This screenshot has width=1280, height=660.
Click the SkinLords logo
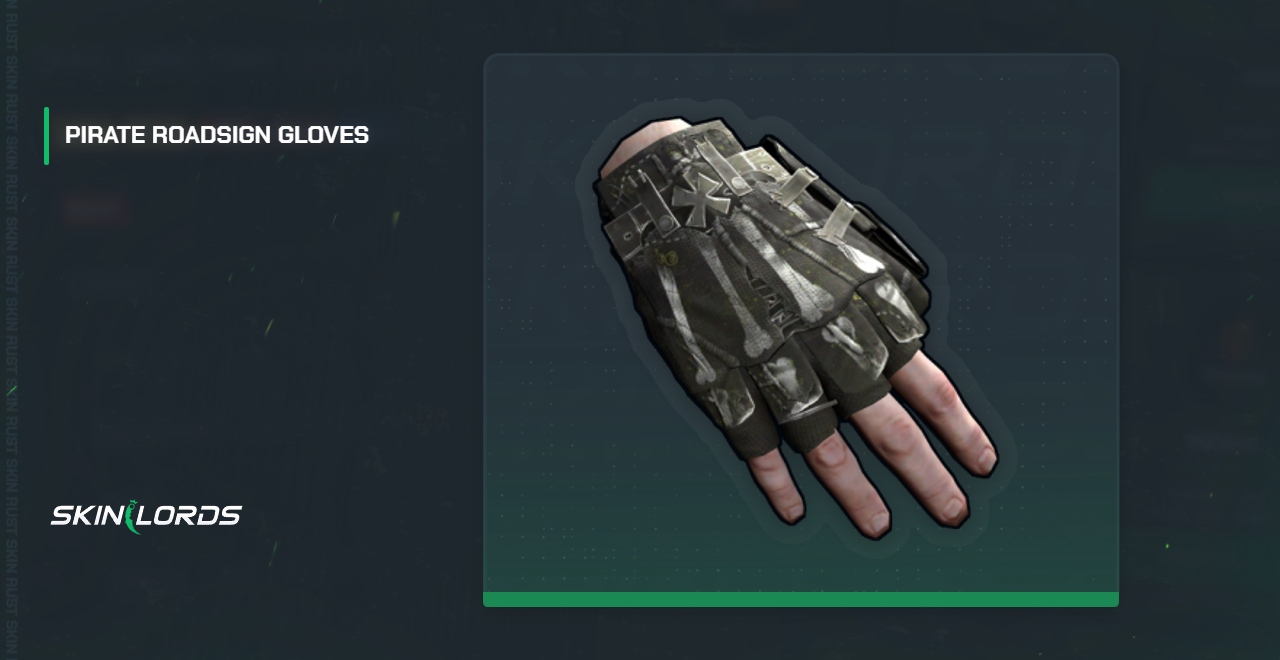146,516
